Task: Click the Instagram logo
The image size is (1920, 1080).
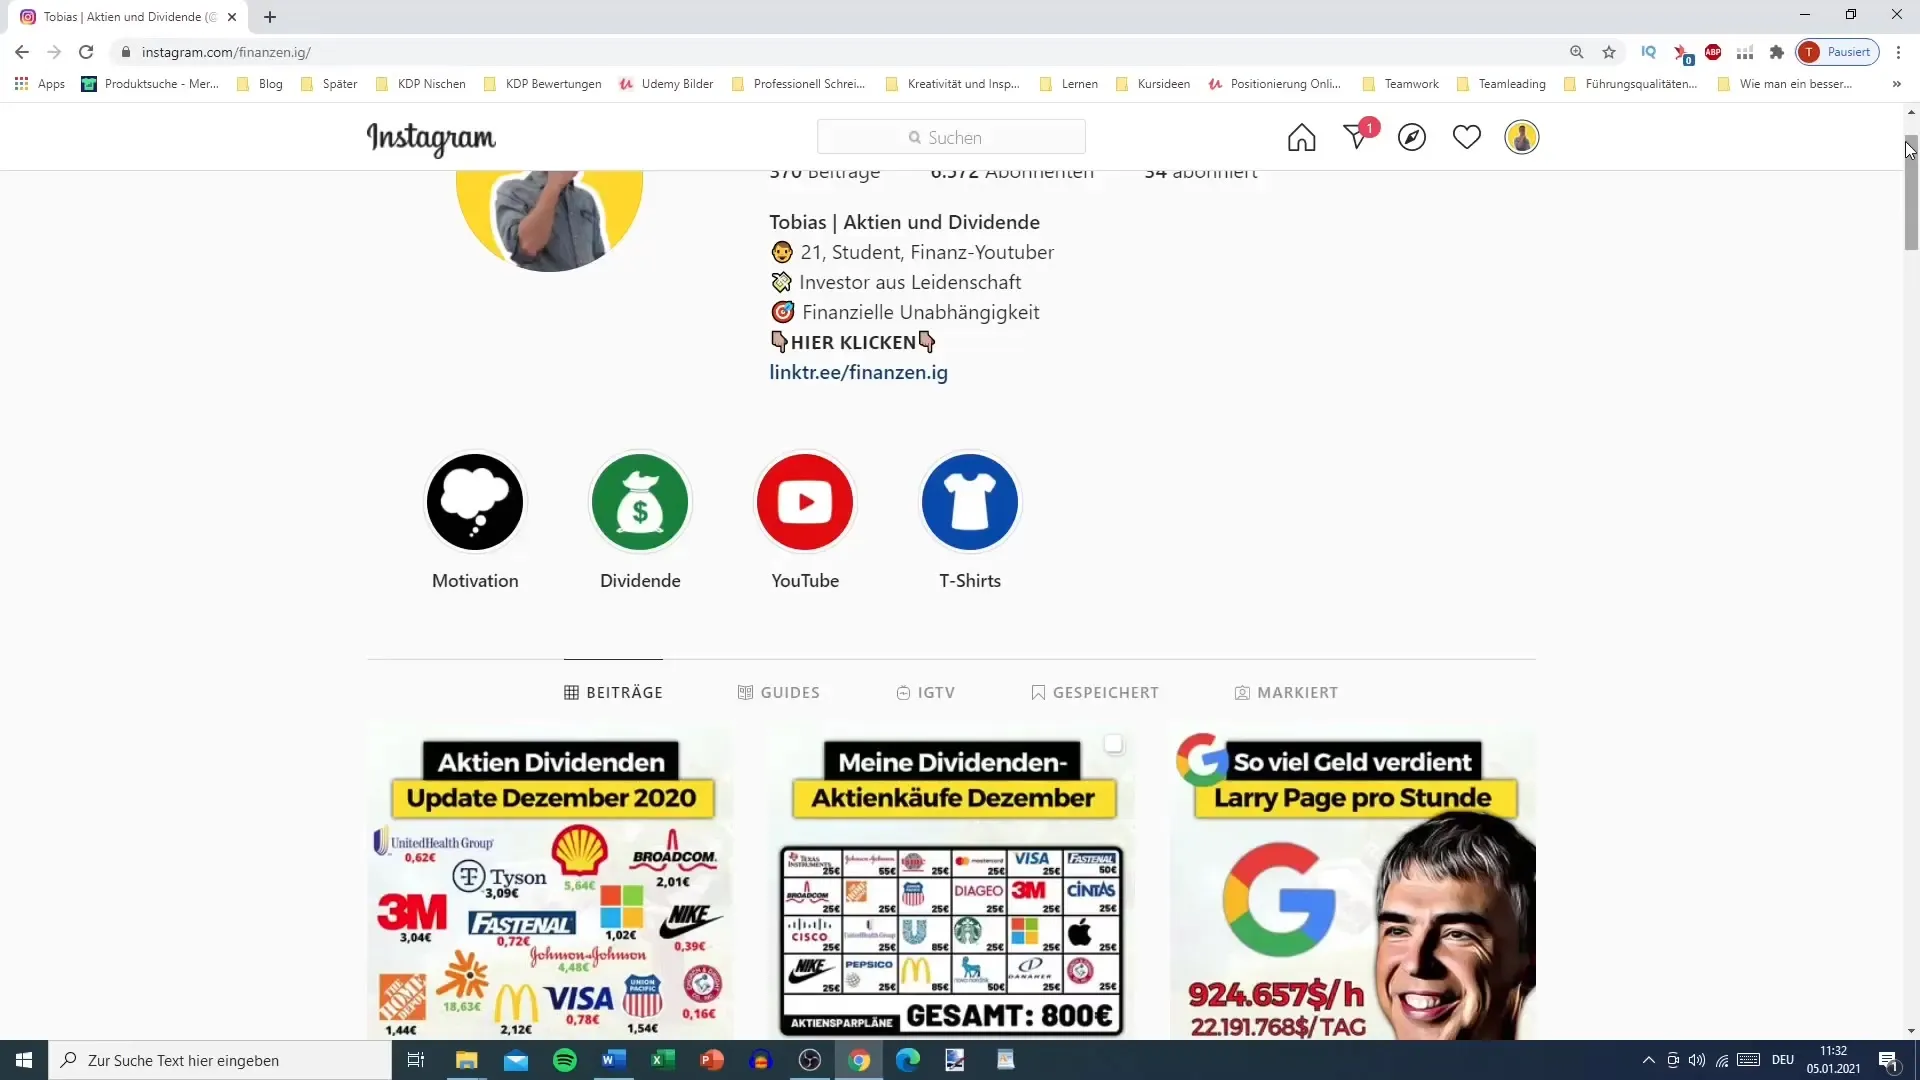Action: [x=431, y=138]
